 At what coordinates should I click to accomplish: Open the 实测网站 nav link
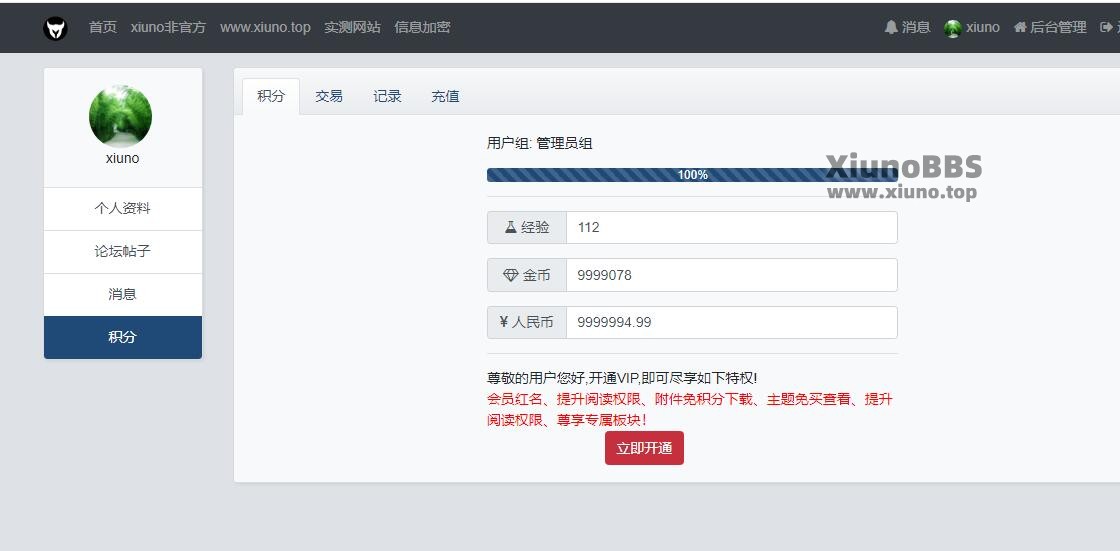(x=352, y=27)
